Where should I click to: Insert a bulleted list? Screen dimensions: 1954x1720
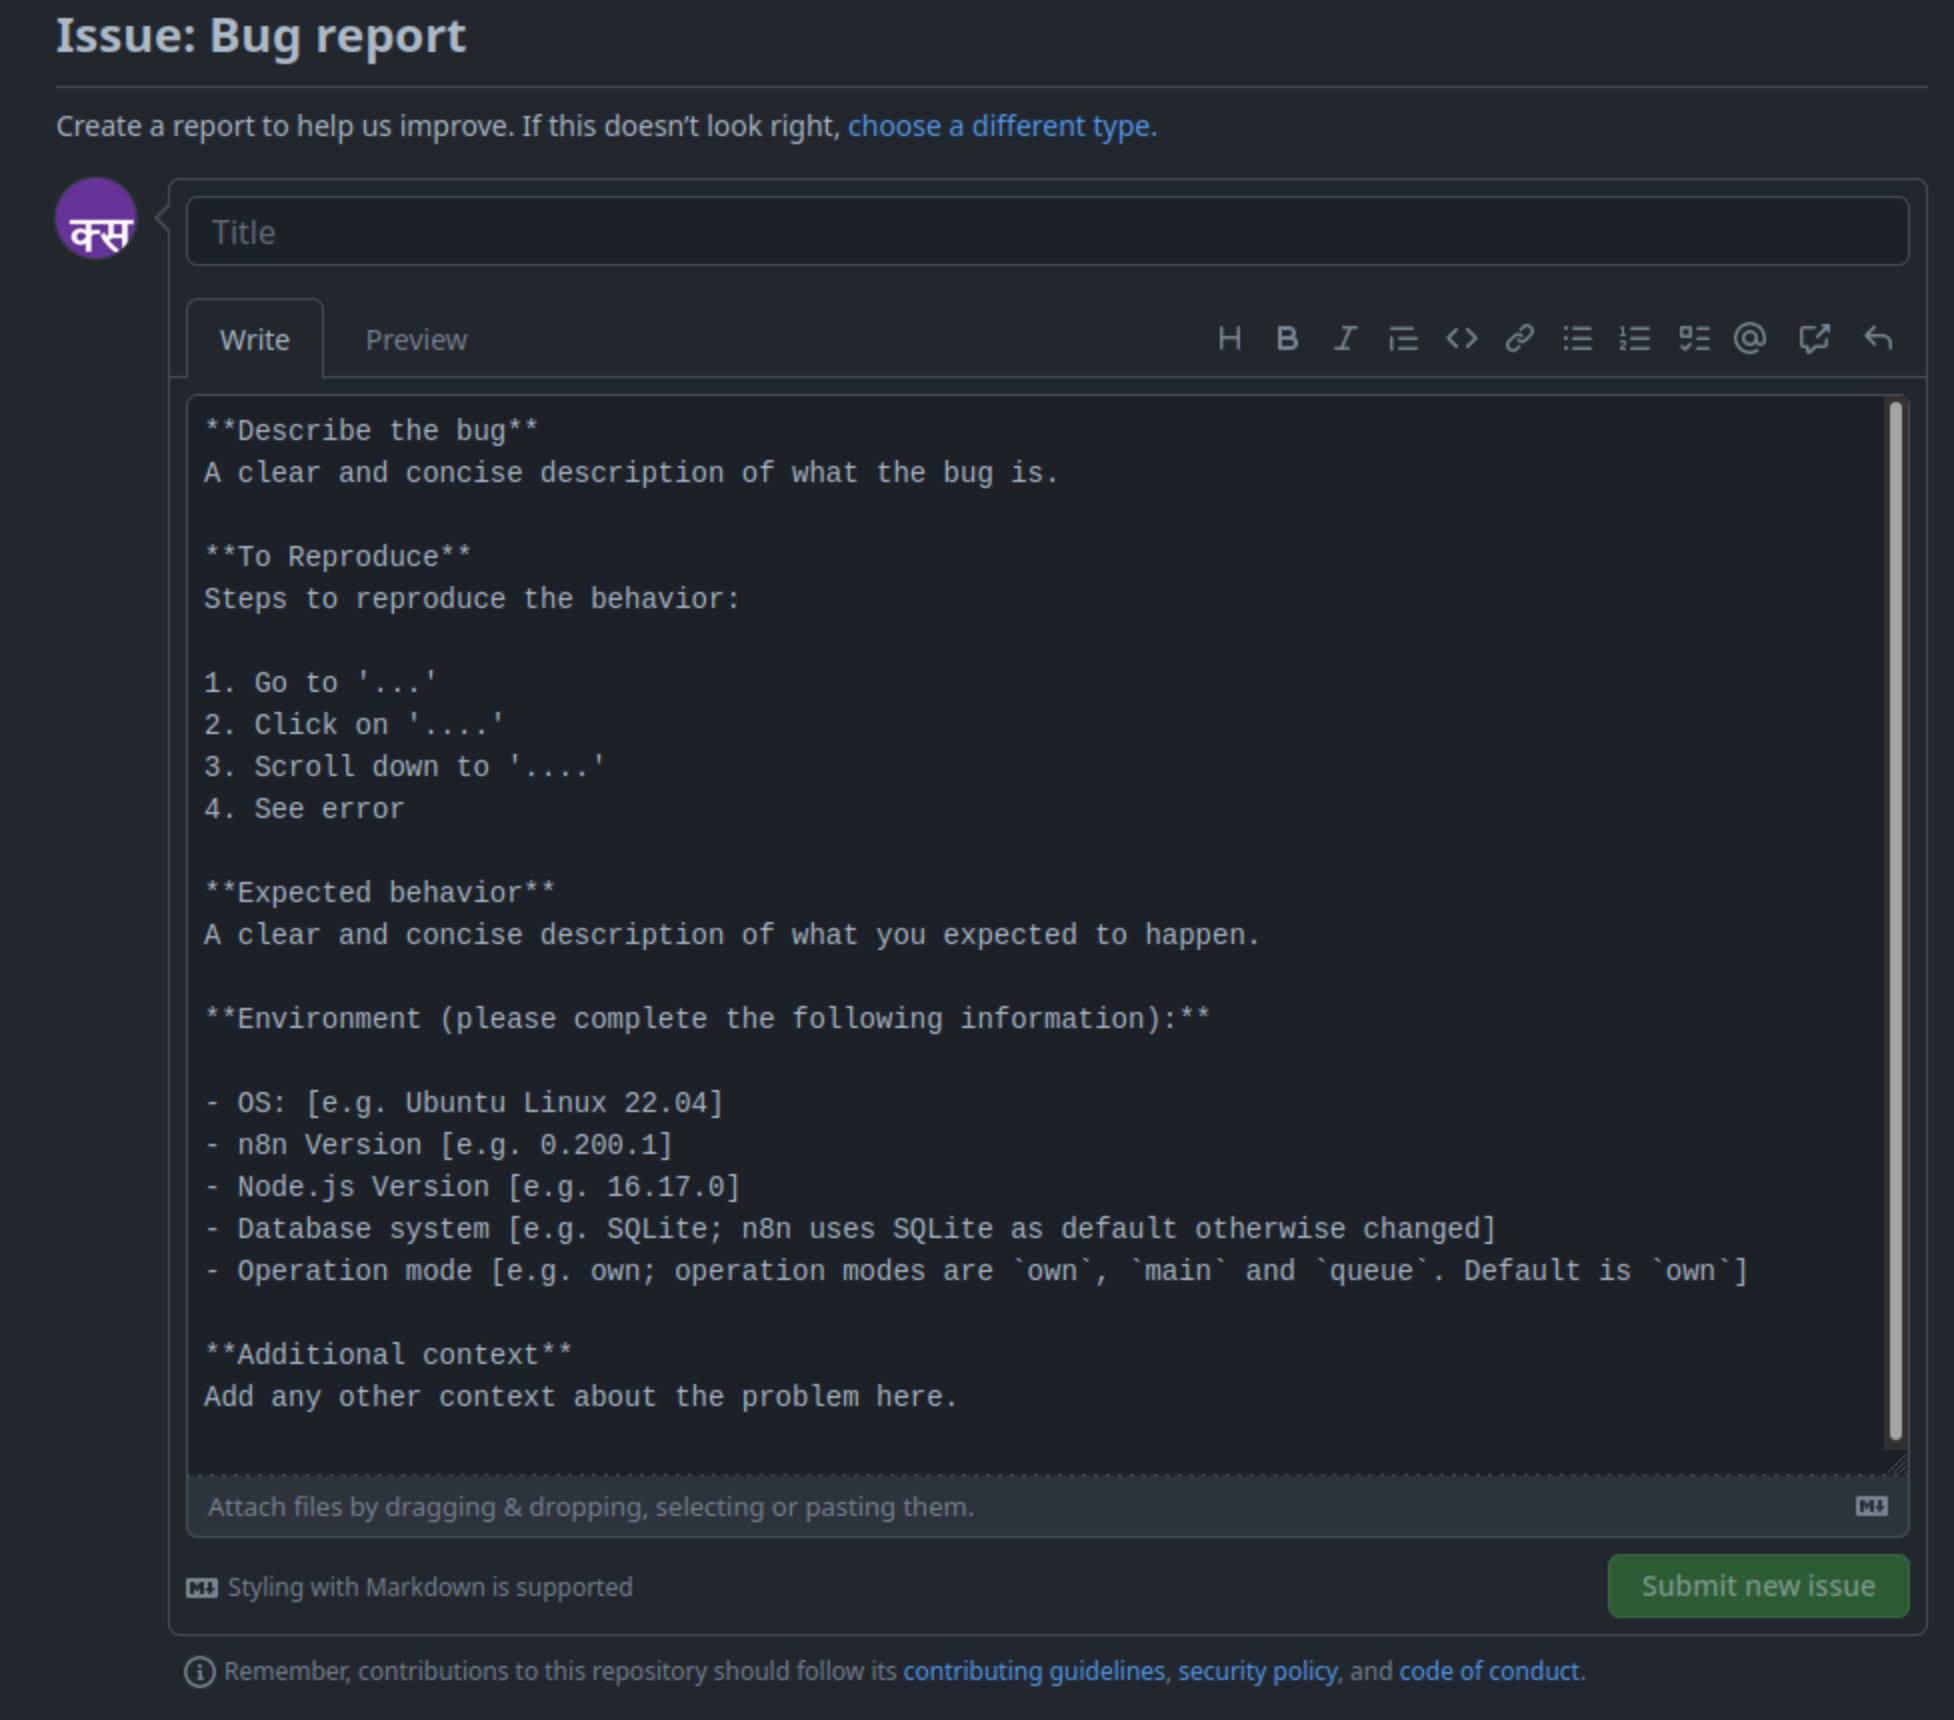point(1577,338)
